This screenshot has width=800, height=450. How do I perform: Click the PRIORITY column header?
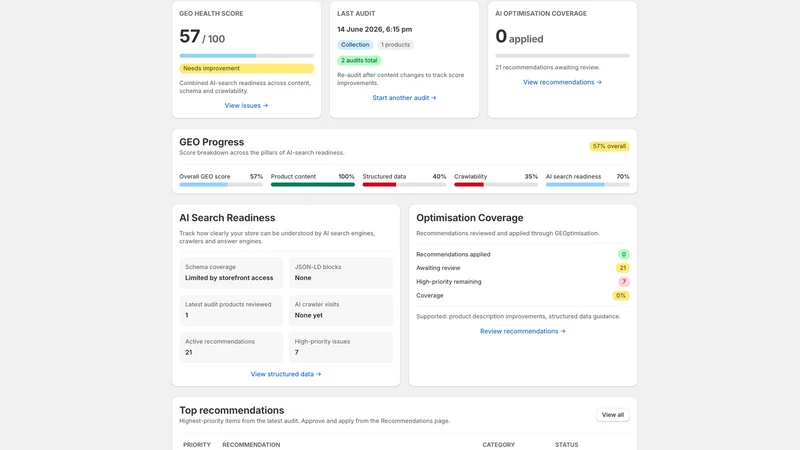197,445
